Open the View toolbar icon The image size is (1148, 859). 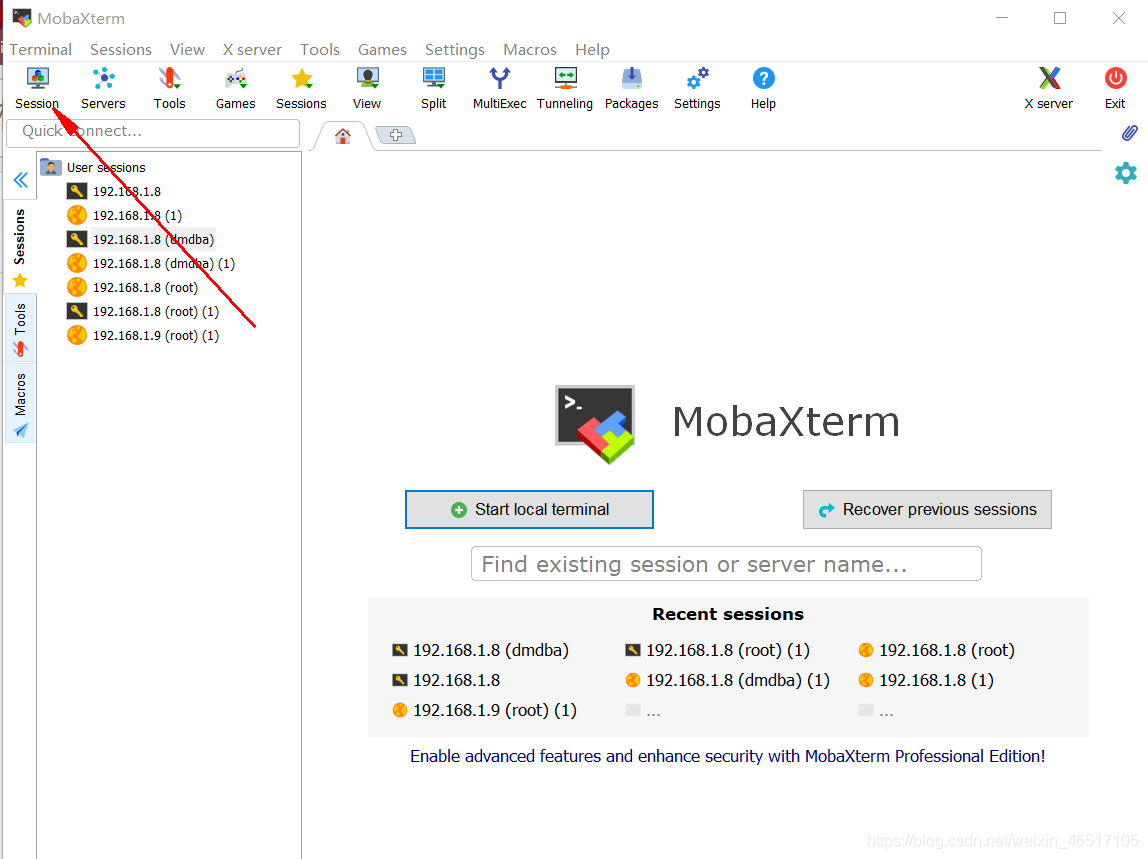tap(367, 78)
